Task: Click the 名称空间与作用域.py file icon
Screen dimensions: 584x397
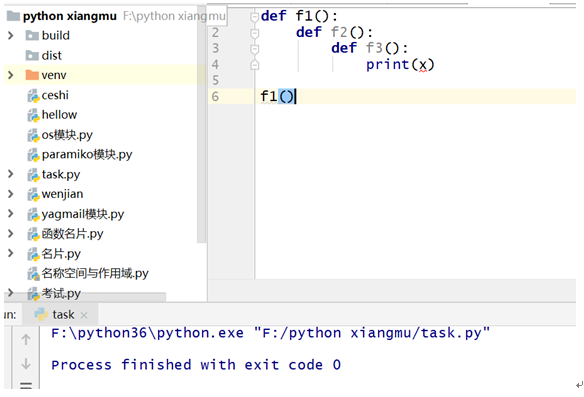Action: 33,274
